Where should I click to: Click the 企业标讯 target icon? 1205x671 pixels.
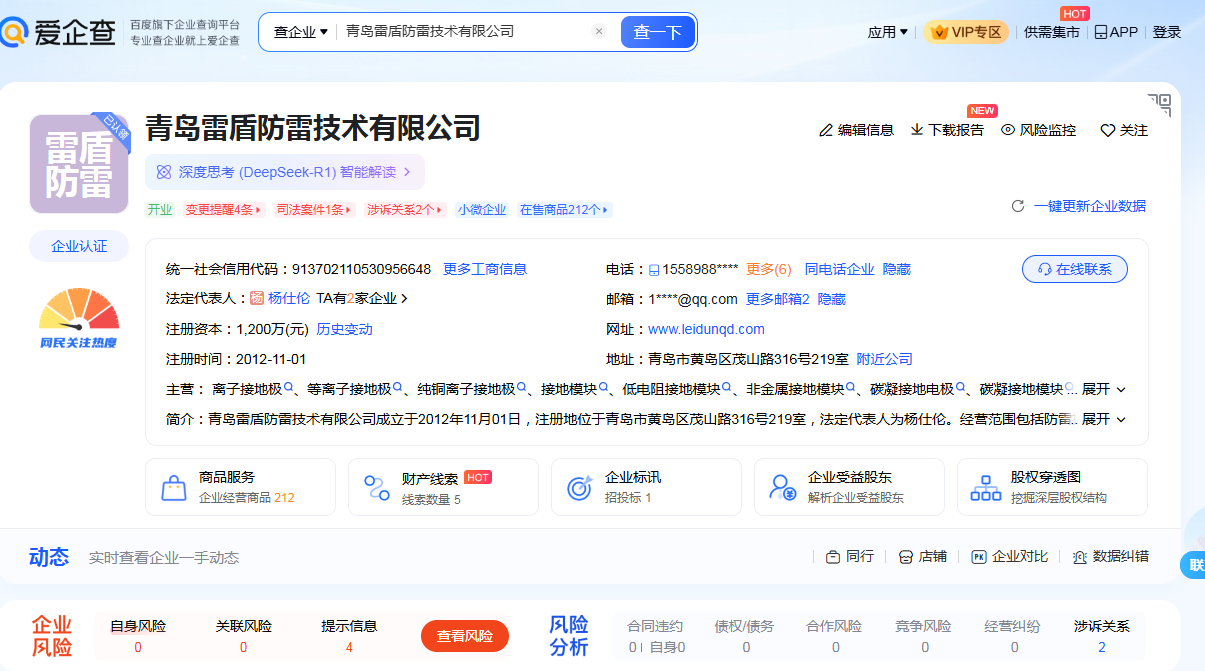click(580, 488)
